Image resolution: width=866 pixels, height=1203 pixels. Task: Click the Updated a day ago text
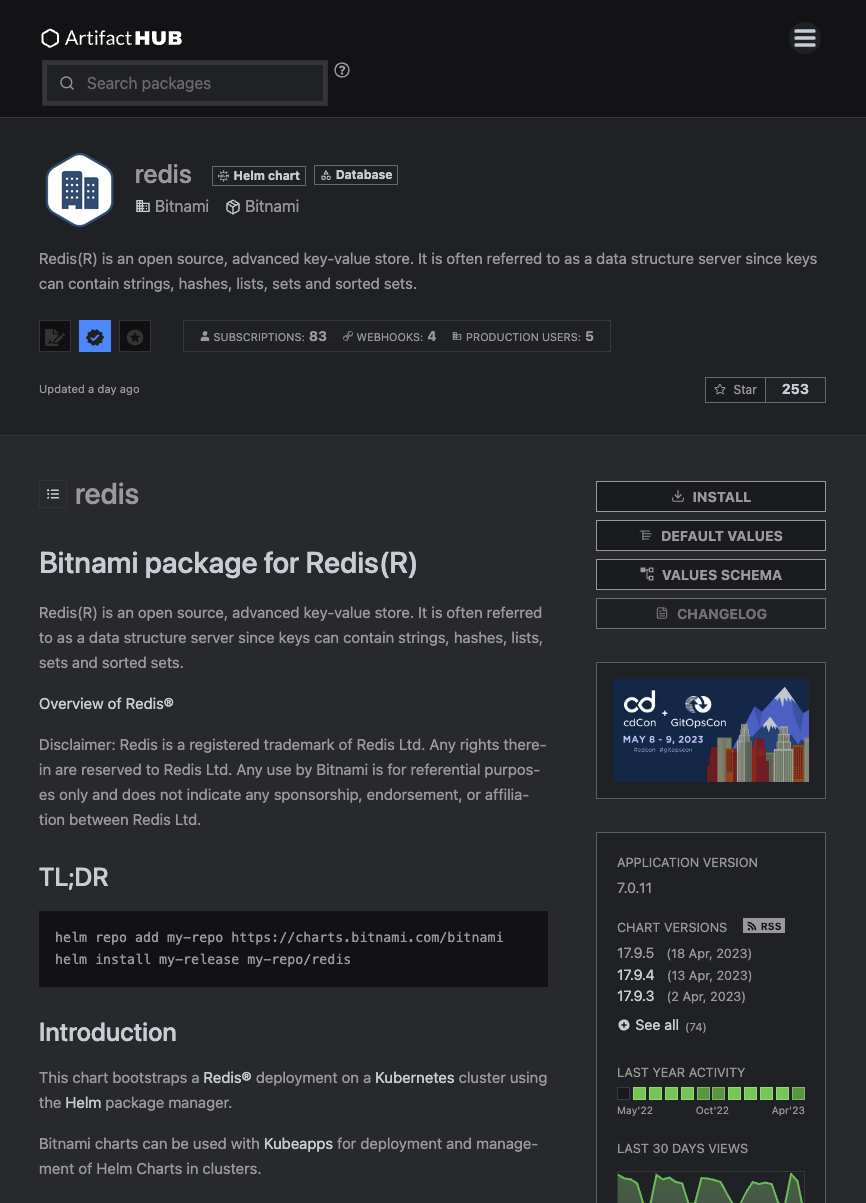coord(89,389)
